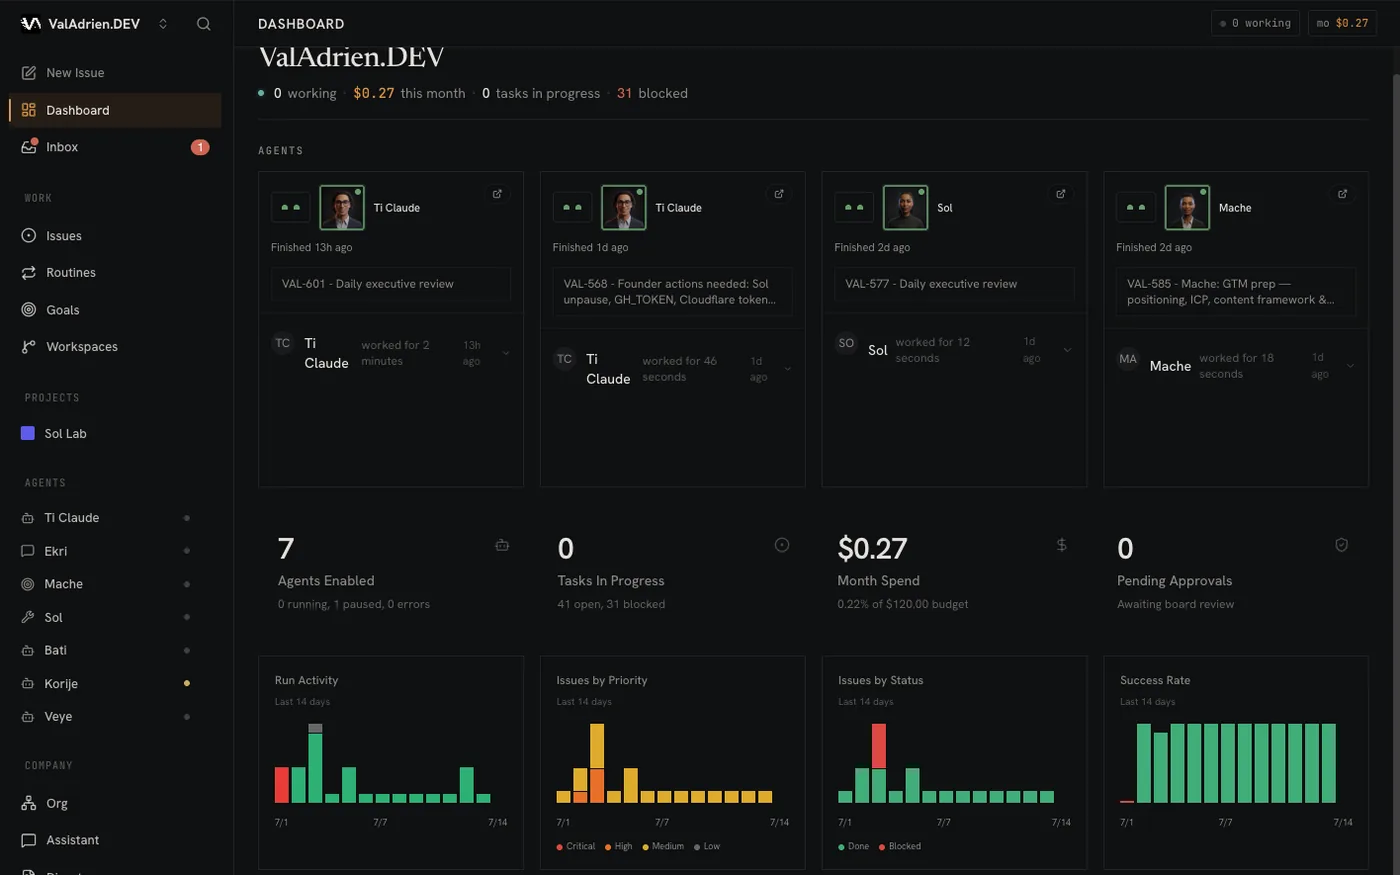Open Korije agent in sidebar

pyautogui.click(x=115, y=684)
